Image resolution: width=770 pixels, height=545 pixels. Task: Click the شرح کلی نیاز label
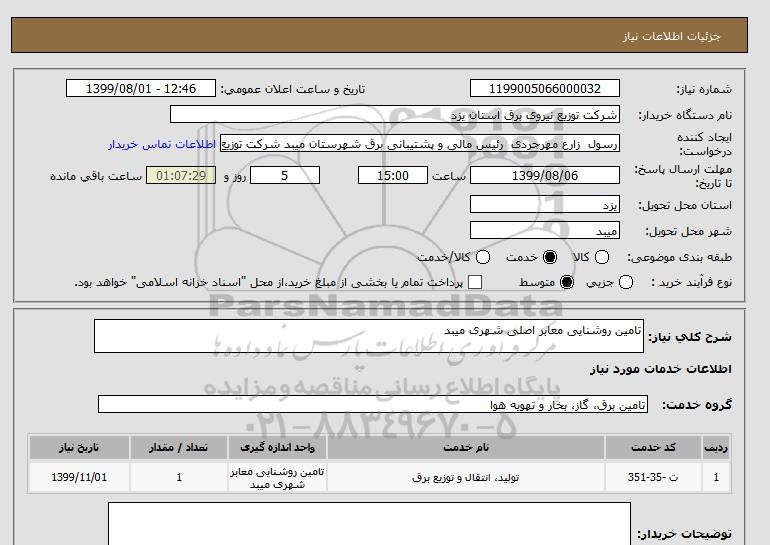[x=690, y=337]
